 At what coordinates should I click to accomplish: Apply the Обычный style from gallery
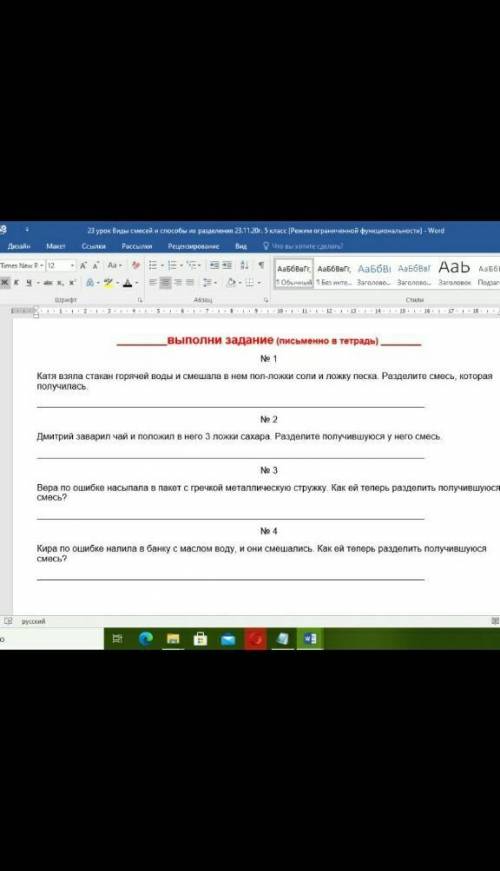click(x=294, y=274)
